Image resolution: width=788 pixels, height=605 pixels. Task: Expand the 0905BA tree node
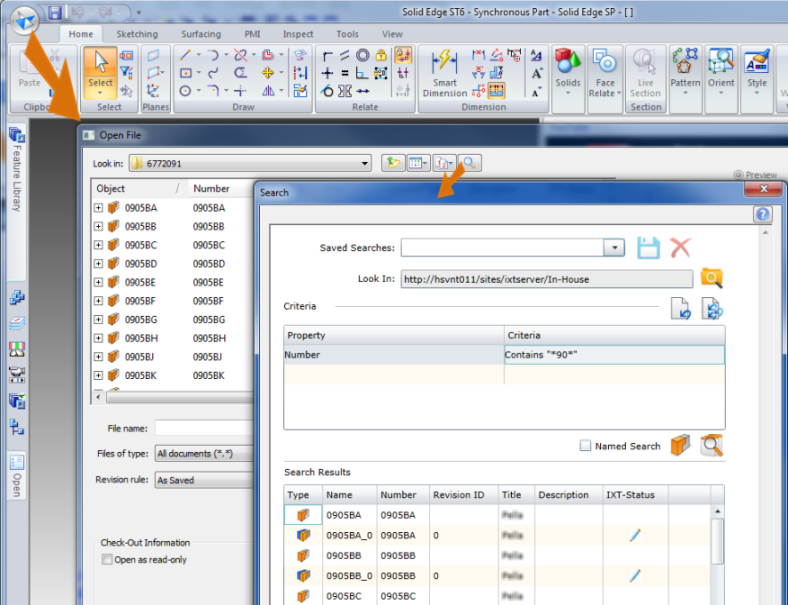[x=98, y=208]
